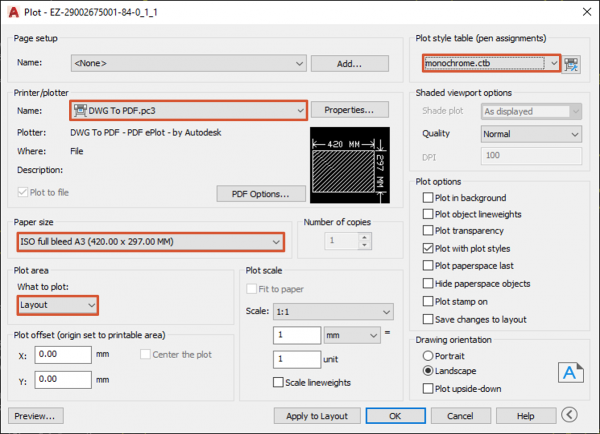Open the Scale 1:1 dropdown

click(333, 312)
